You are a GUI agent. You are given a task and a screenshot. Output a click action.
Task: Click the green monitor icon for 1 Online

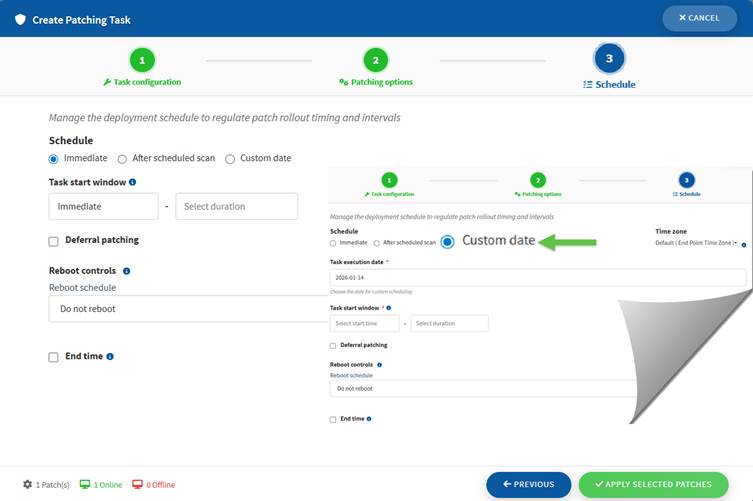(x=85, y=485)
